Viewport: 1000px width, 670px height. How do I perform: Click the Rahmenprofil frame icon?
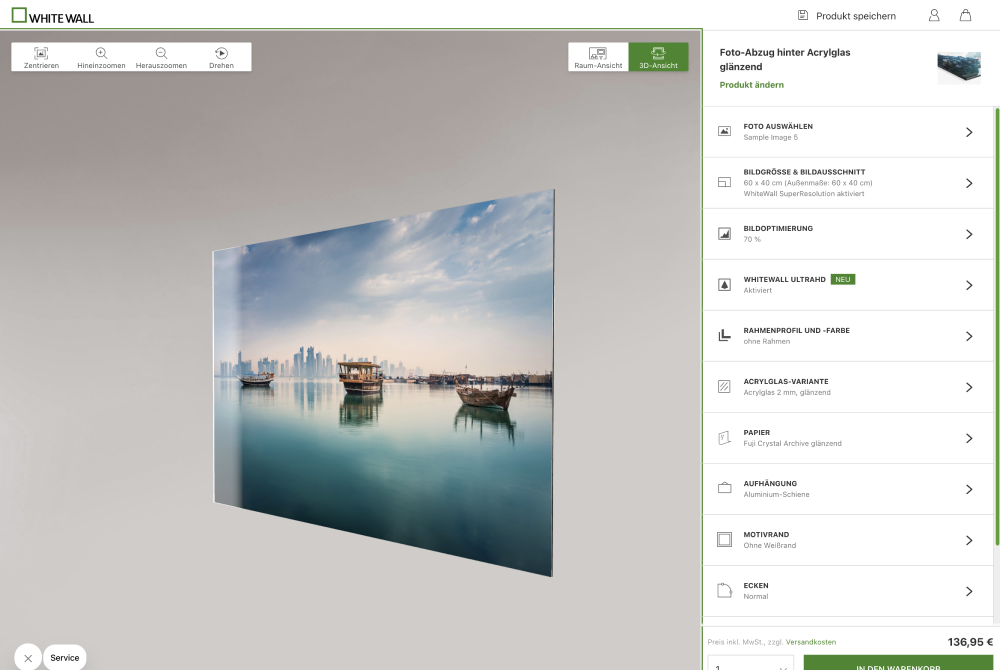coord(724,335)
